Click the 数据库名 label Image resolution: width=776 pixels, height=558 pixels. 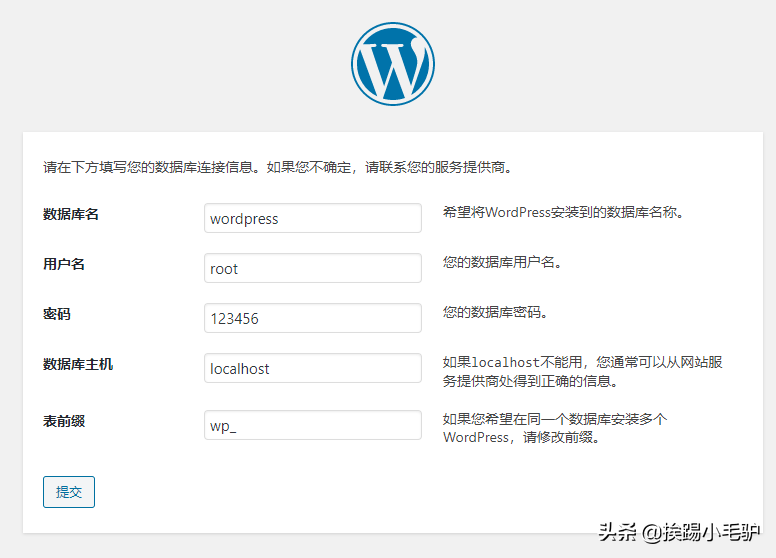coord(71,214)
